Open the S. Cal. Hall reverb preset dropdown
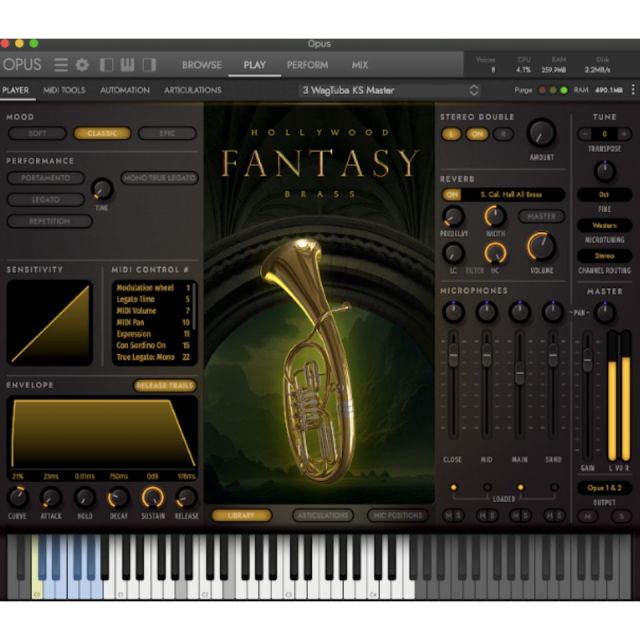Viewport: 640px width, 640px height. point(511,194)
